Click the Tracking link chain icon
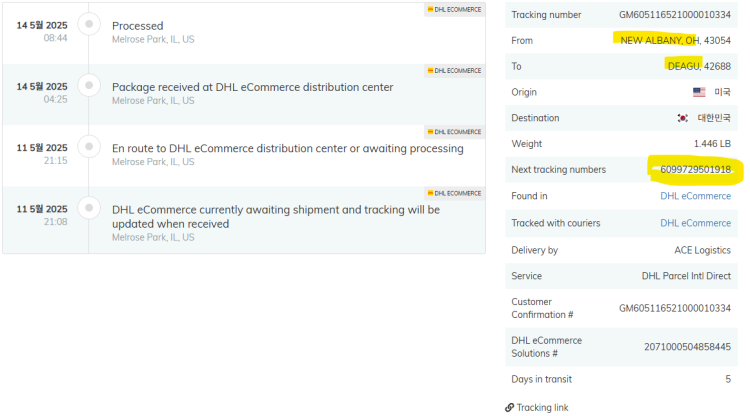 tap(509, 408)
